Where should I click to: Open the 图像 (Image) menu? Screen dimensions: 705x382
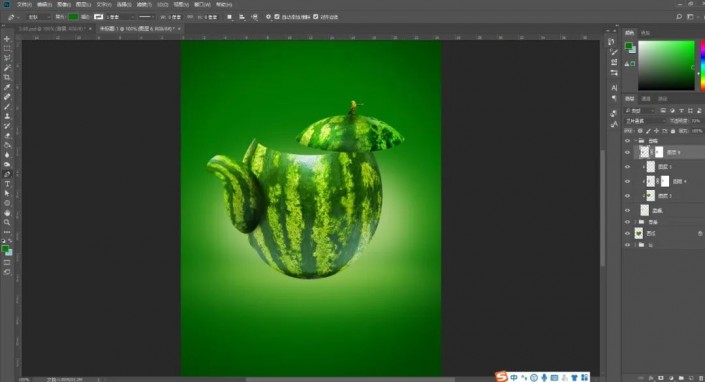63,4
